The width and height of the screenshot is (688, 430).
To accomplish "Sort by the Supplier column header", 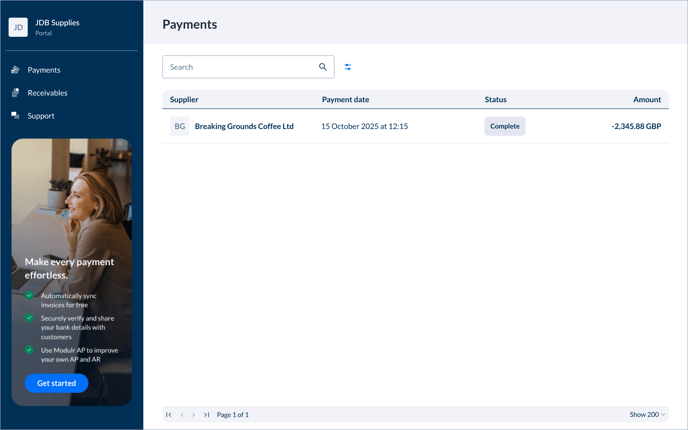I will click(184, 100).
